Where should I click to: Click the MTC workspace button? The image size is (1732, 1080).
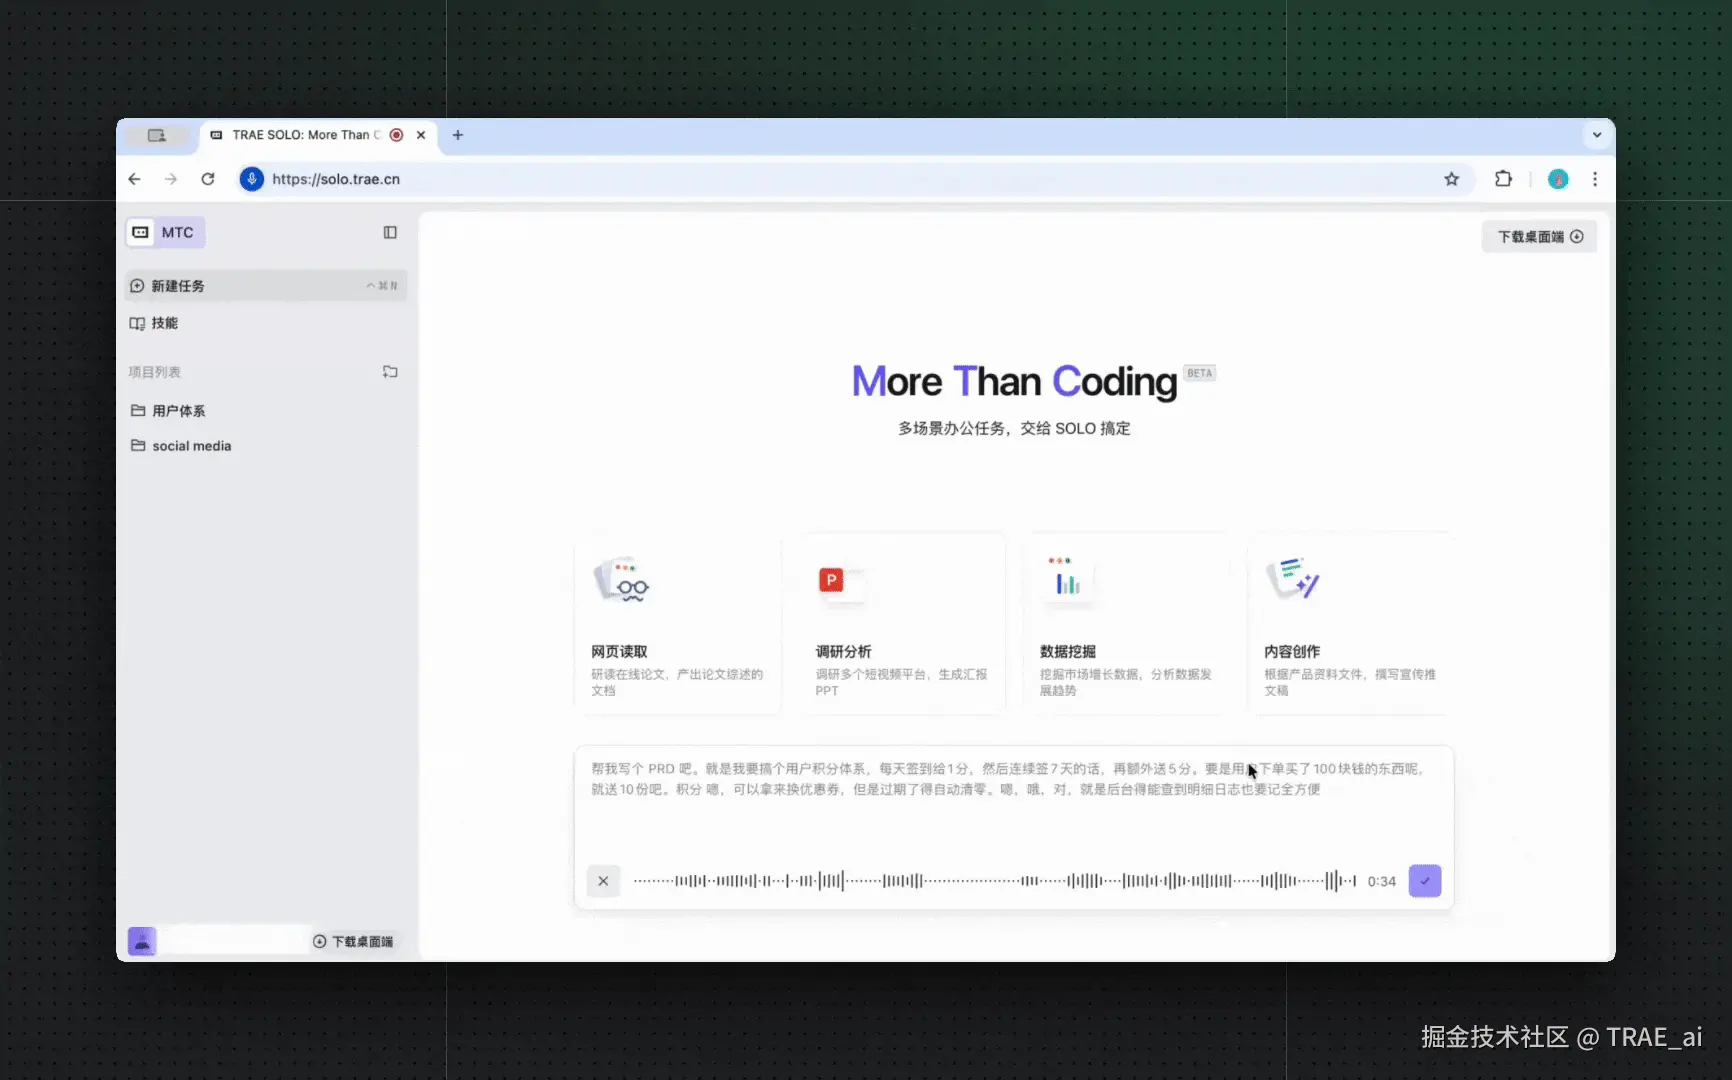coord(166,233)
